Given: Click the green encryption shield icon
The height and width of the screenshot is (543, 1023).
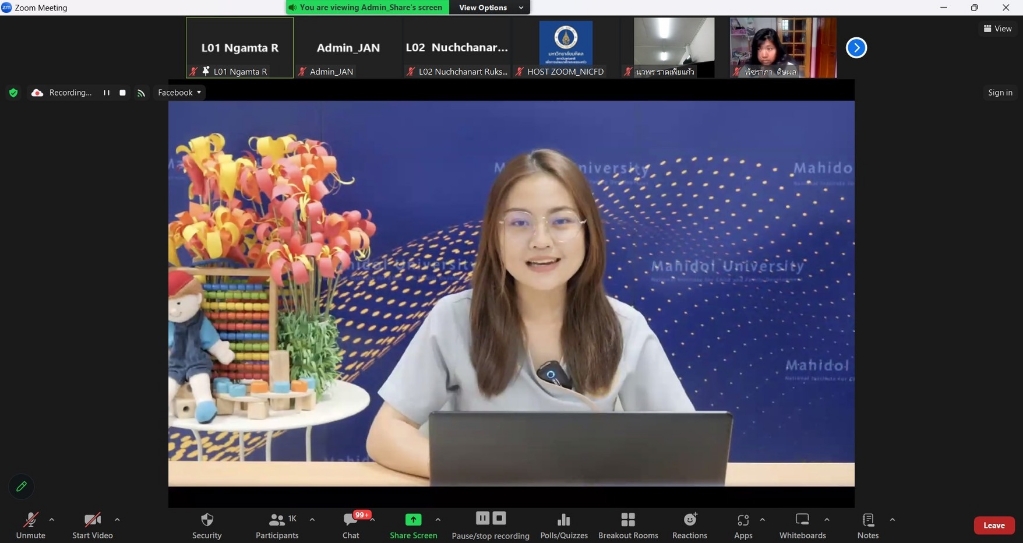Looking at the screenshot, I should (13, 93).
